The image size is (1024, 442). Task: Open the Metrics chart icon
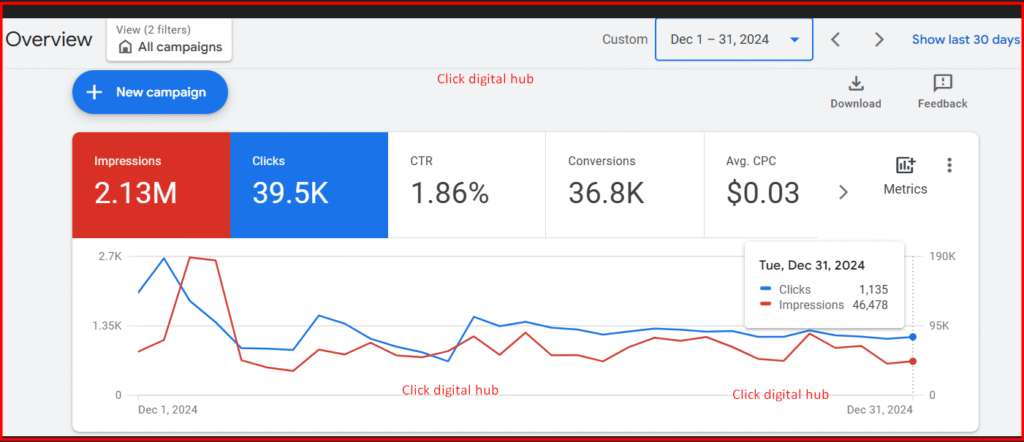[x=905, y=166]
